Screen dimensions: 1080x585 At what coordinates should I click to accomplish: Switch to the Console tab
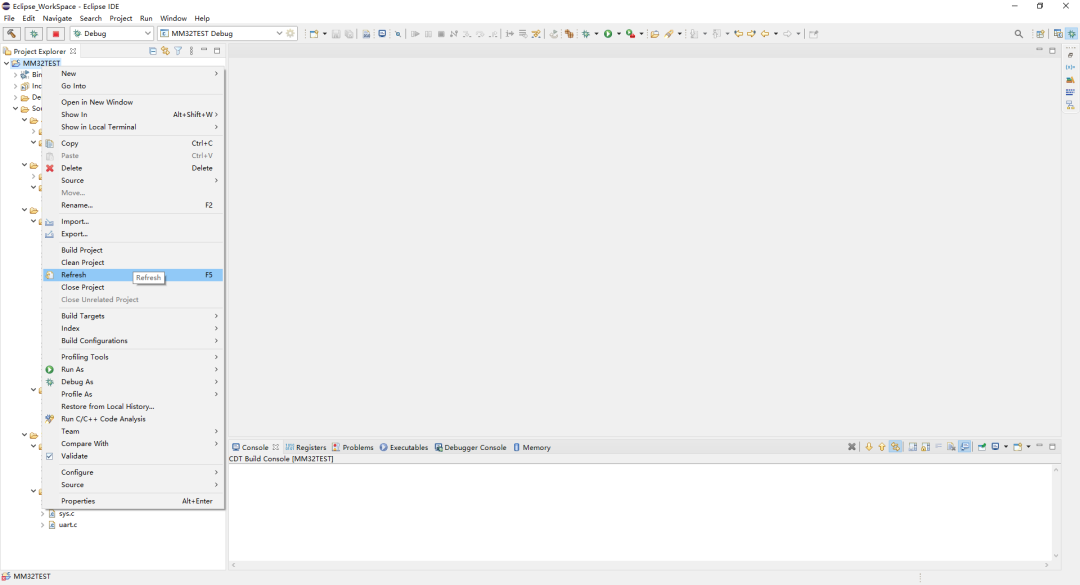255,447
